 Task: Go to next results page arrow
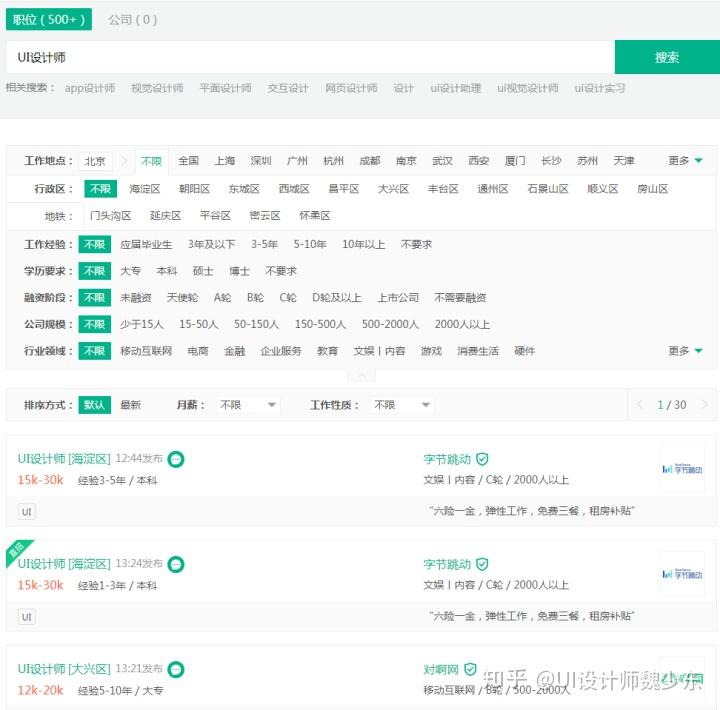[x=704, y=405]
